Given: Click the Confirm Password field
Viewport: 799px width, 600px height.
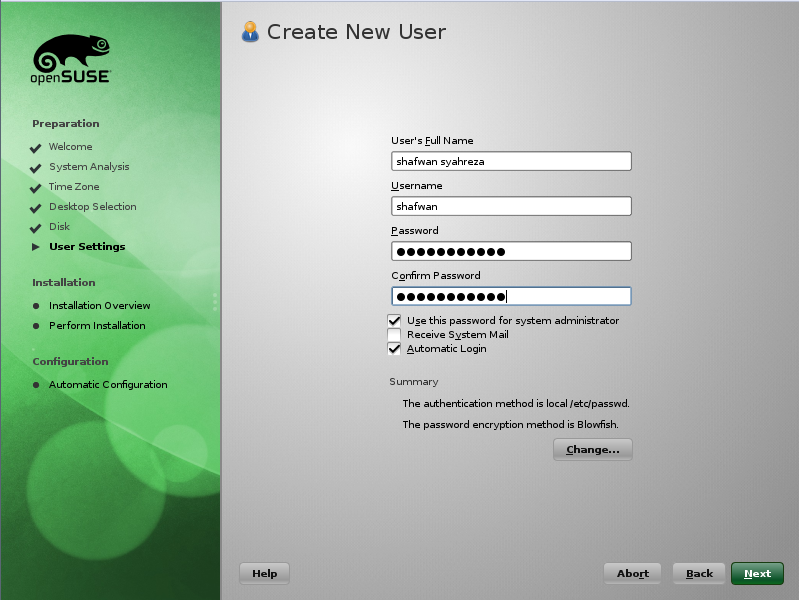Looking at the screenshot, I should 511,296.
